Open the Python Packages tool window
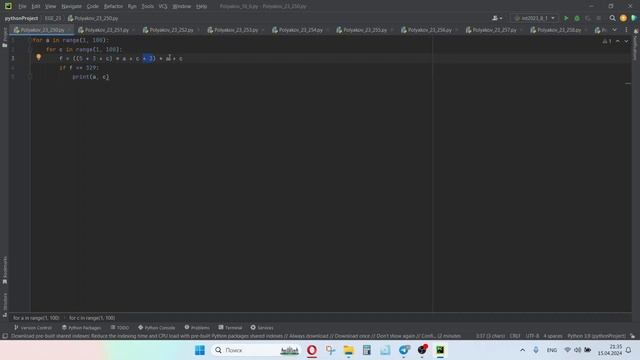640x360 pixels. (81, 328)
